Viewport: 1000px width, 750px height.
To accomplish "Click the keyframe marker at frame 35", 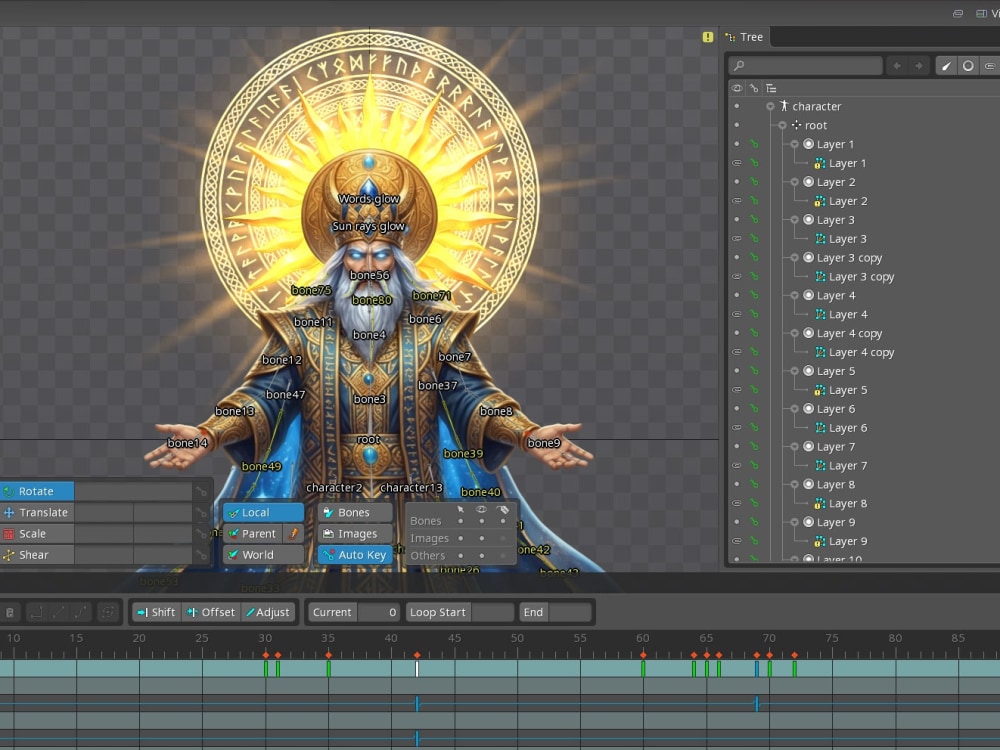I will (328, 655).
